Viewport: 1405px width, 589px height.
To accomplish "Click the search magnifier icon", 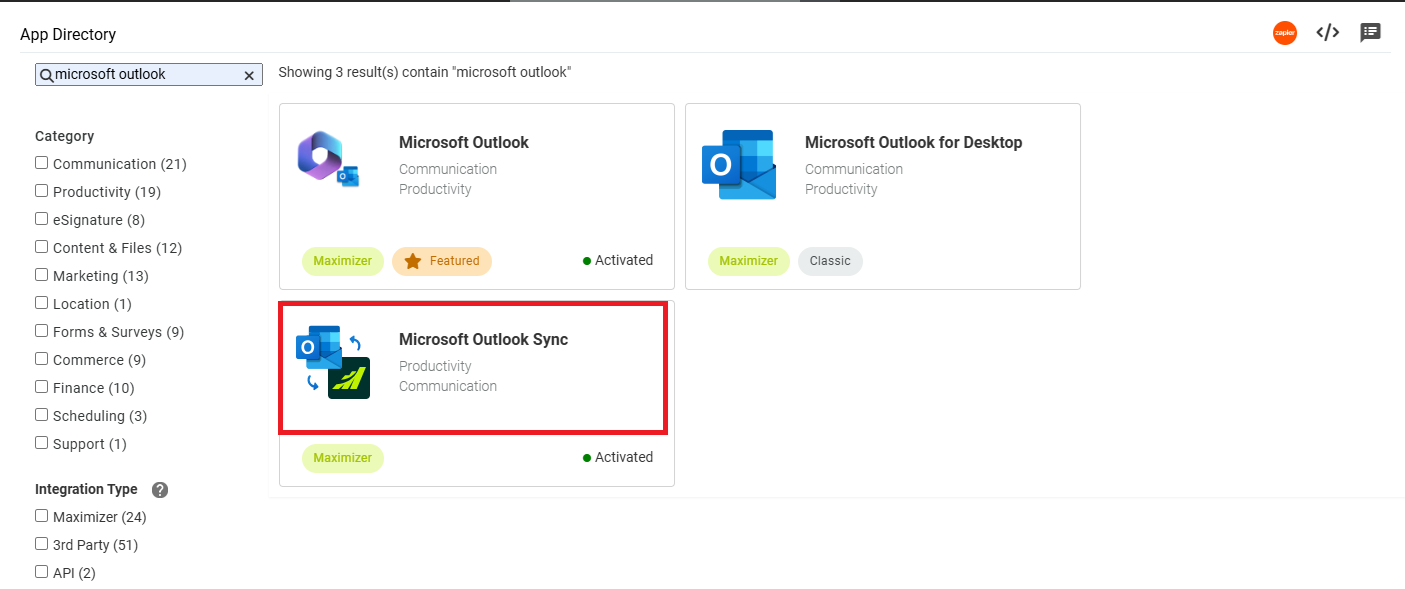I will coord(46,75).
